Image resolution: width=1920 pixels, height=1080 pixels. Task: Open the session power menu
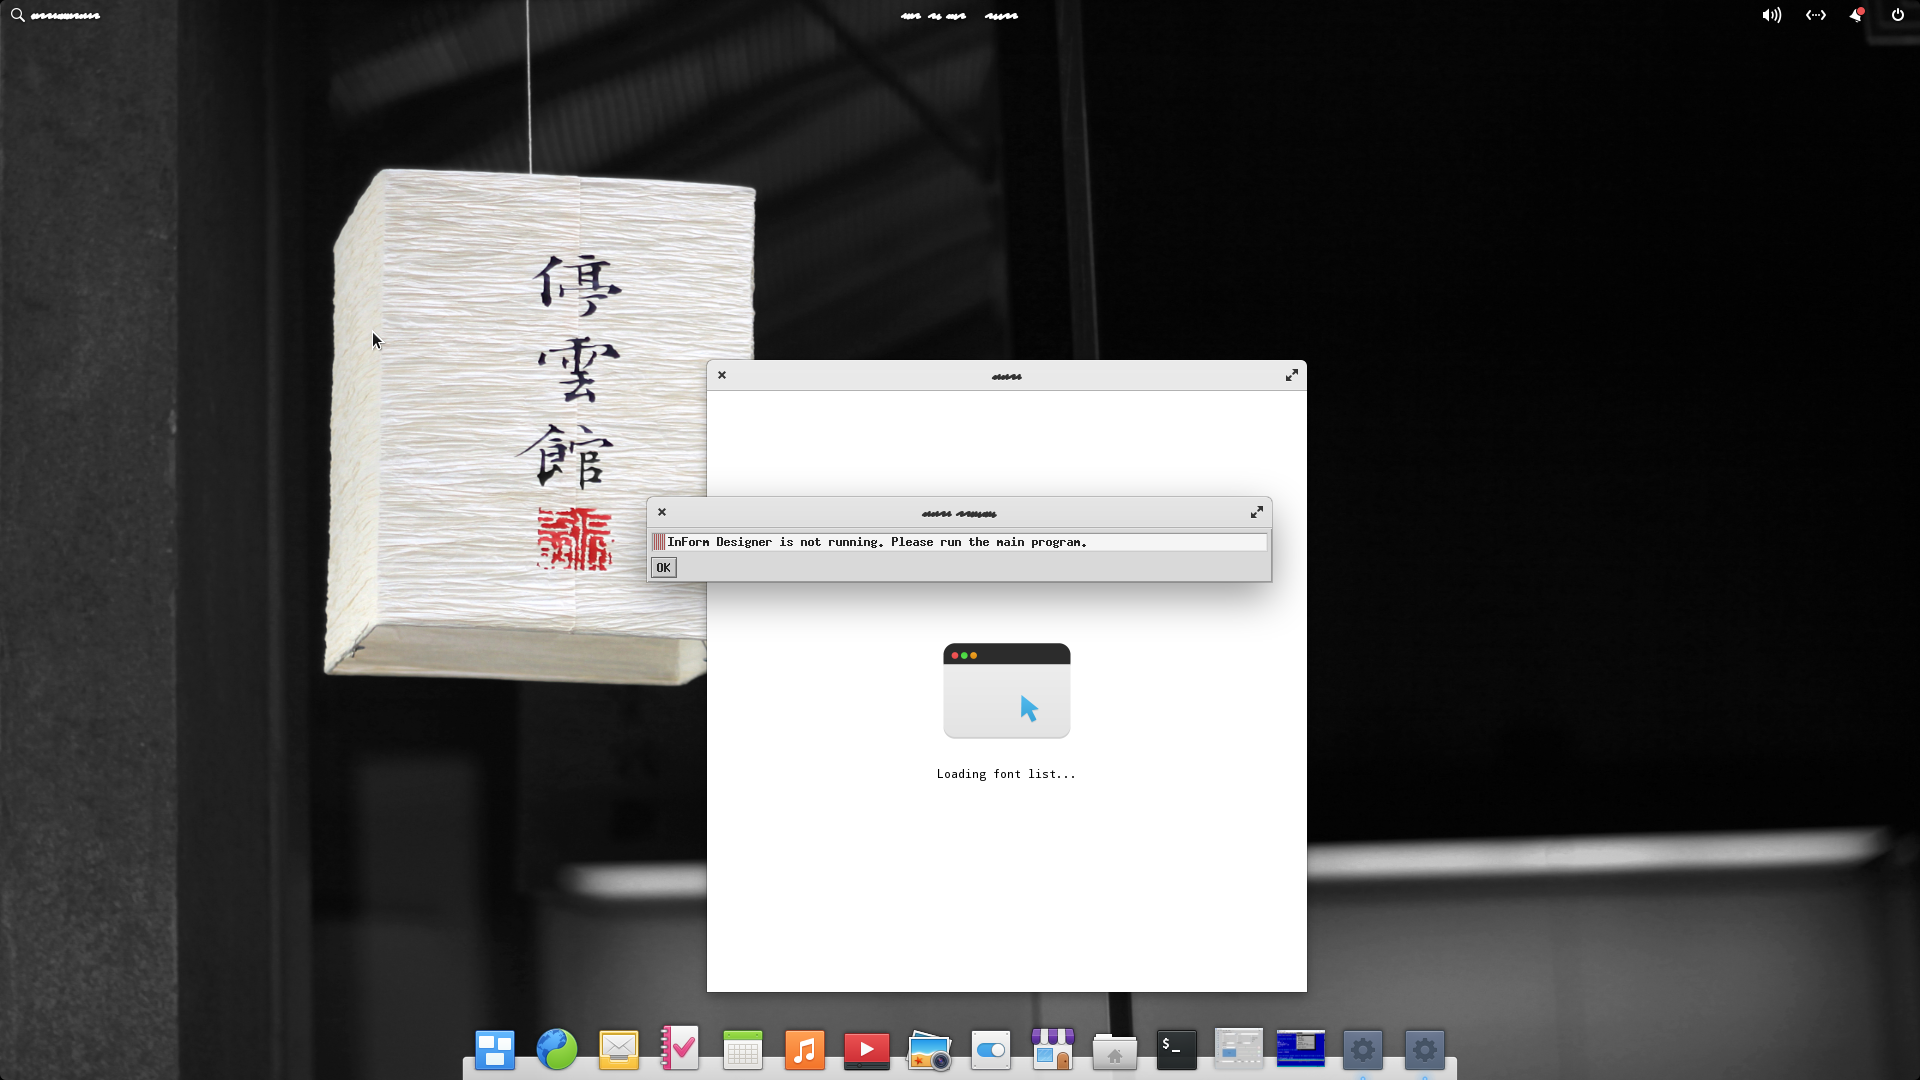pyautogui.click(x=1898, y=15)
